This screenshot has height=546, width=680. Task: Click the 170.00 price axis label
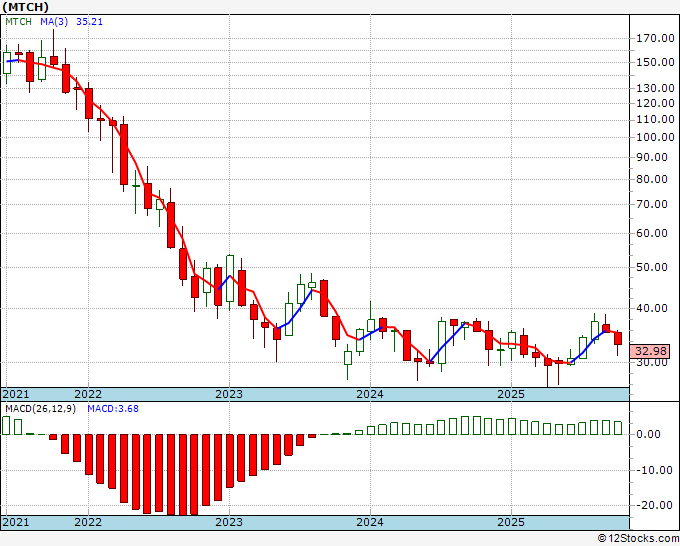coord(655,39)
